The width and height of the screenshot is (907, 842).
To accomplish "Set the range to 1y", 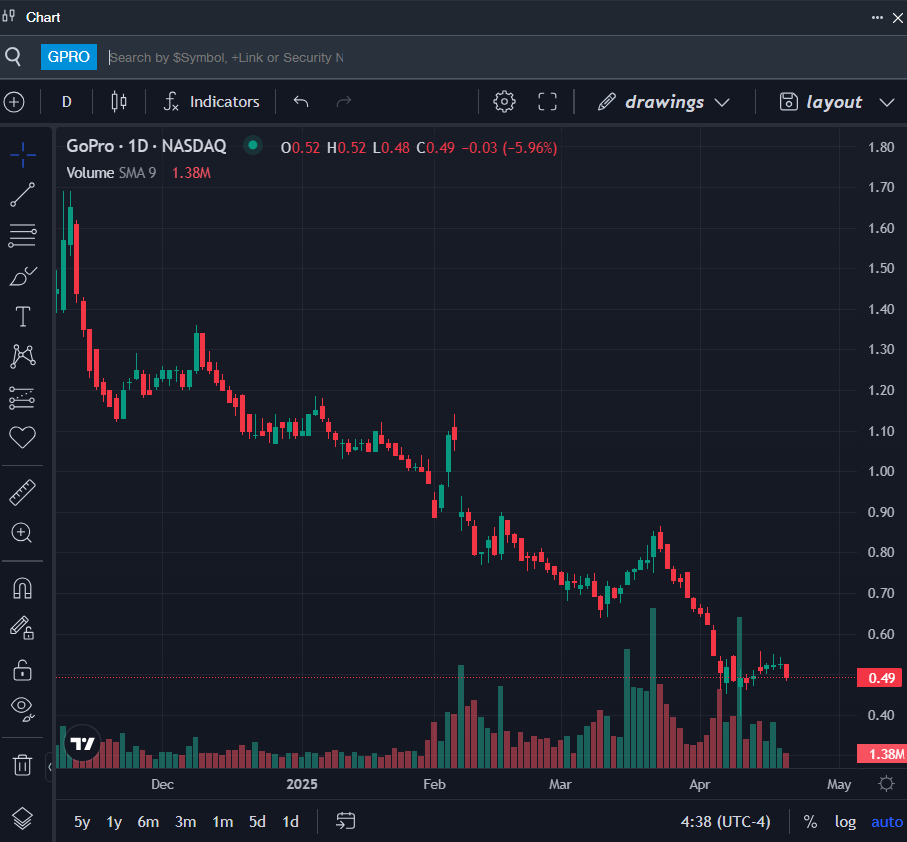I will [x=115, y=822].
